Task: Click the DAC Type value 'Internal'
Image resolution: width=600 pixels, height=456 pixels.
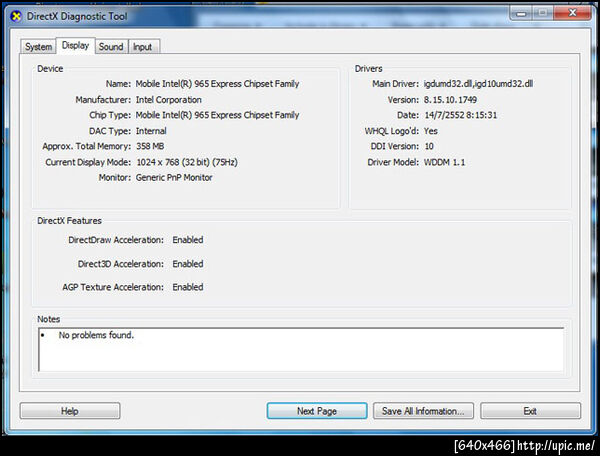Action: [x=151, y=131]
